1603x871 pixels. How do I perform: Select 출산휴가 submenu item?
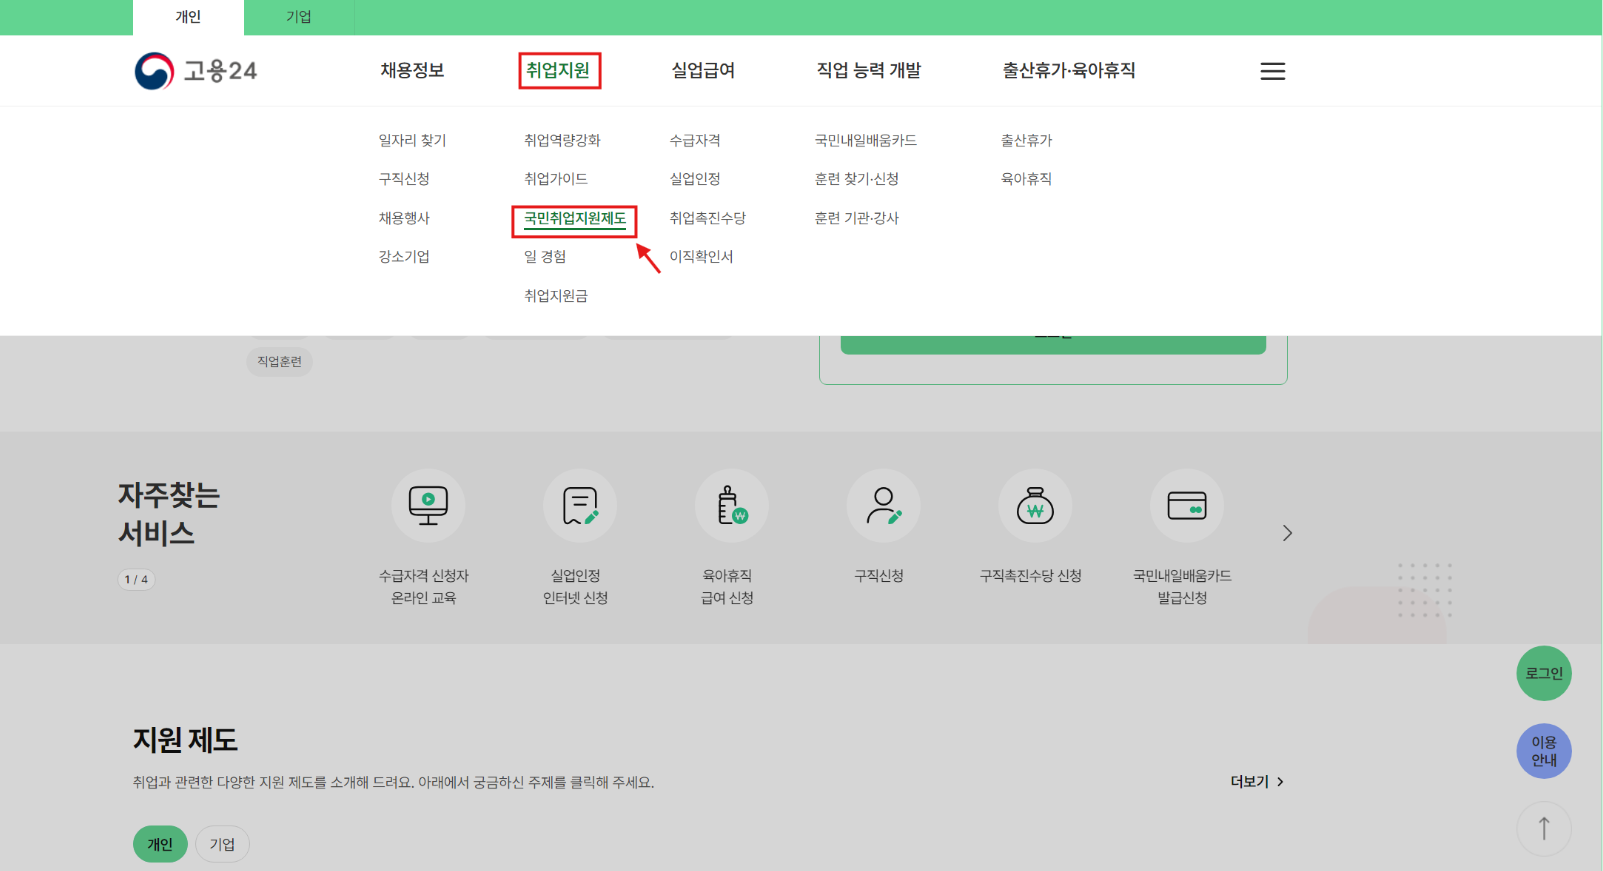pos(1026,140)
